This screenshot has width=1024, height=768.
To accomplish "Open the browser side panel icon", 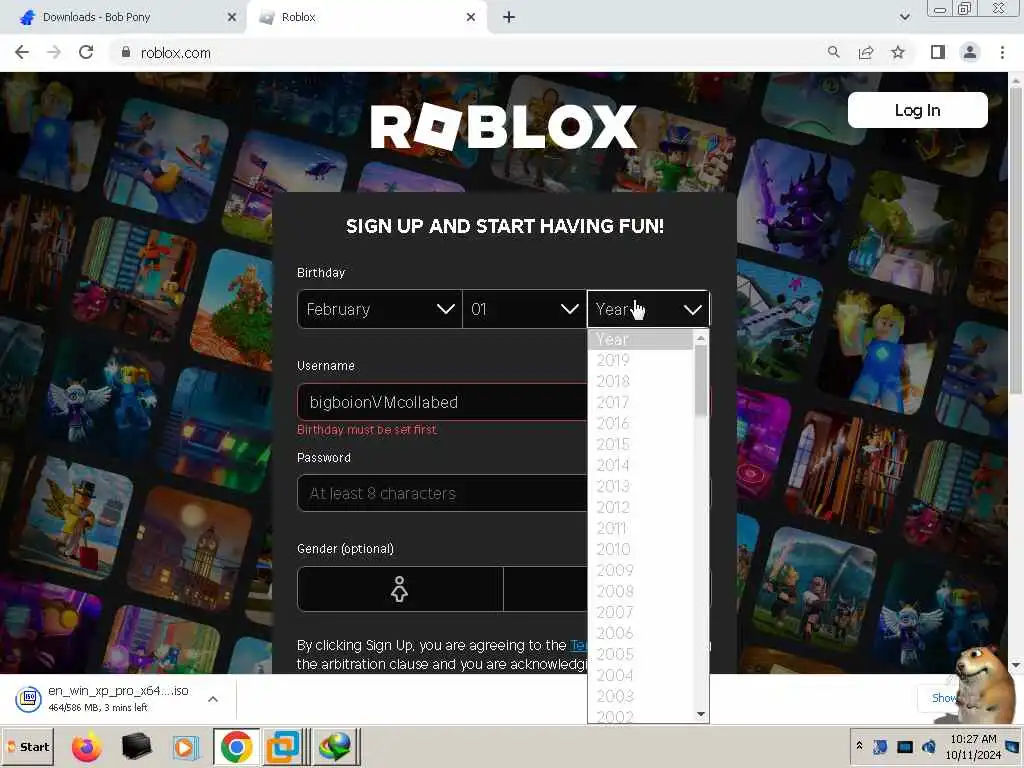I will (938, 52).
